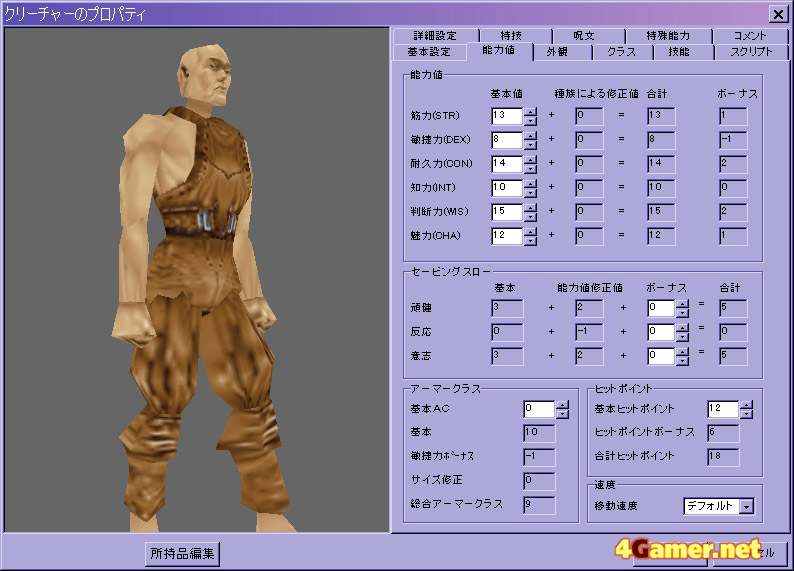Decrease CON base value with down arrow

pos(530,169)
